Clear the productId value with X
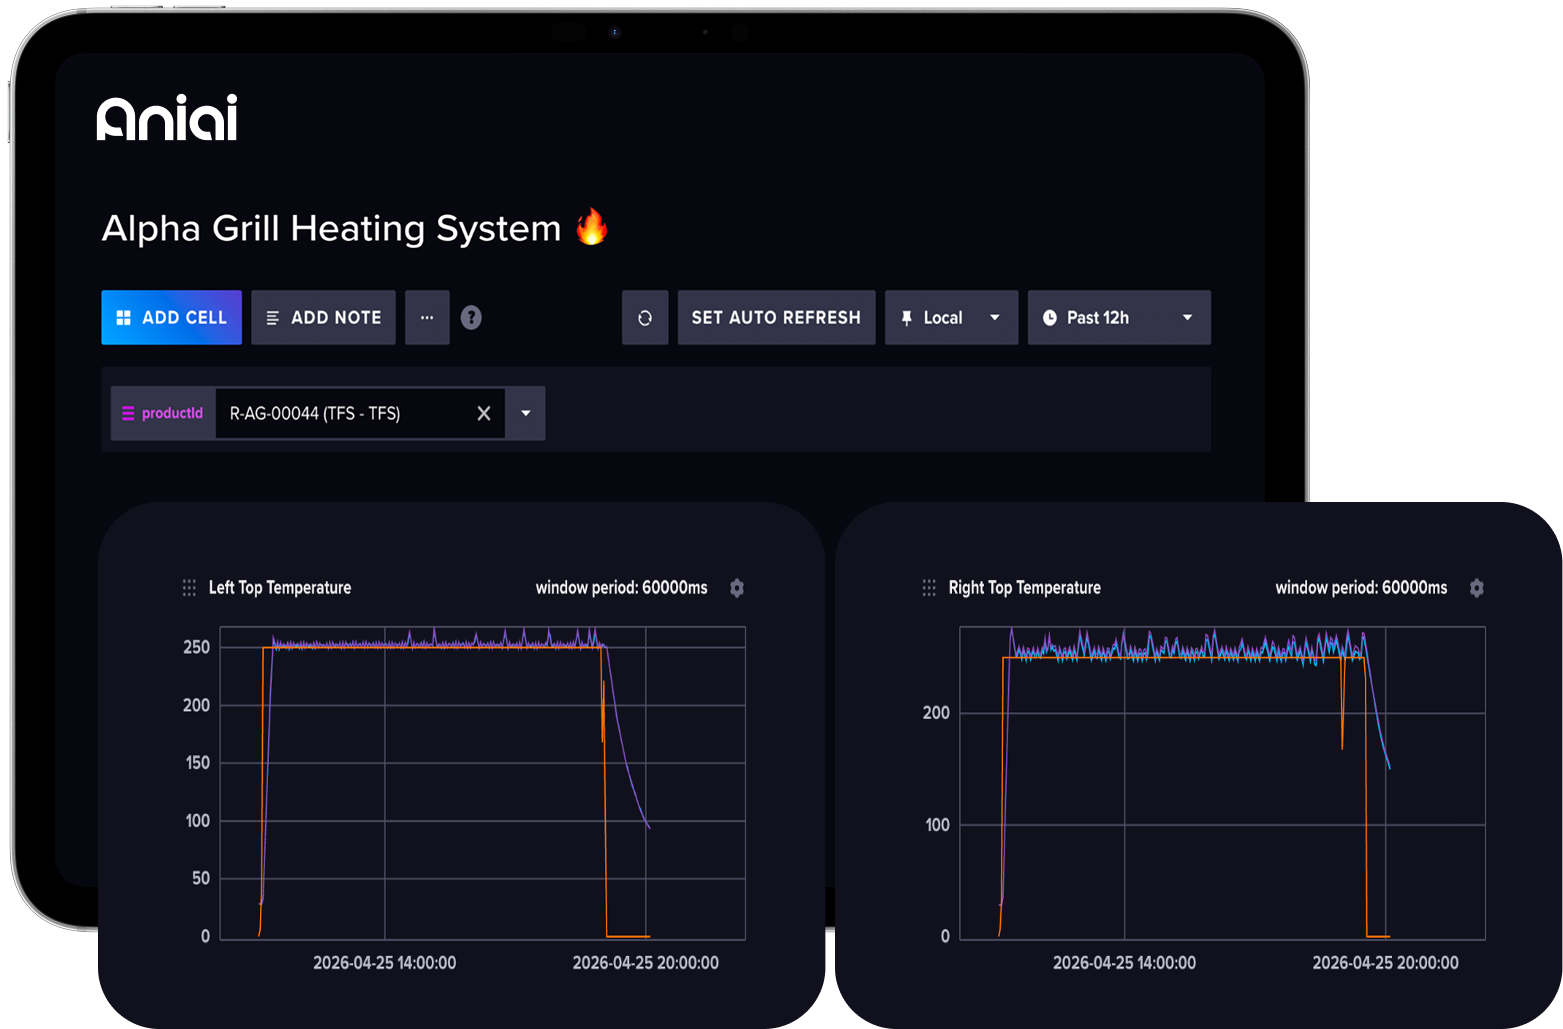The width and height of the screenshot is (1563, 1029). pos(484,413)
